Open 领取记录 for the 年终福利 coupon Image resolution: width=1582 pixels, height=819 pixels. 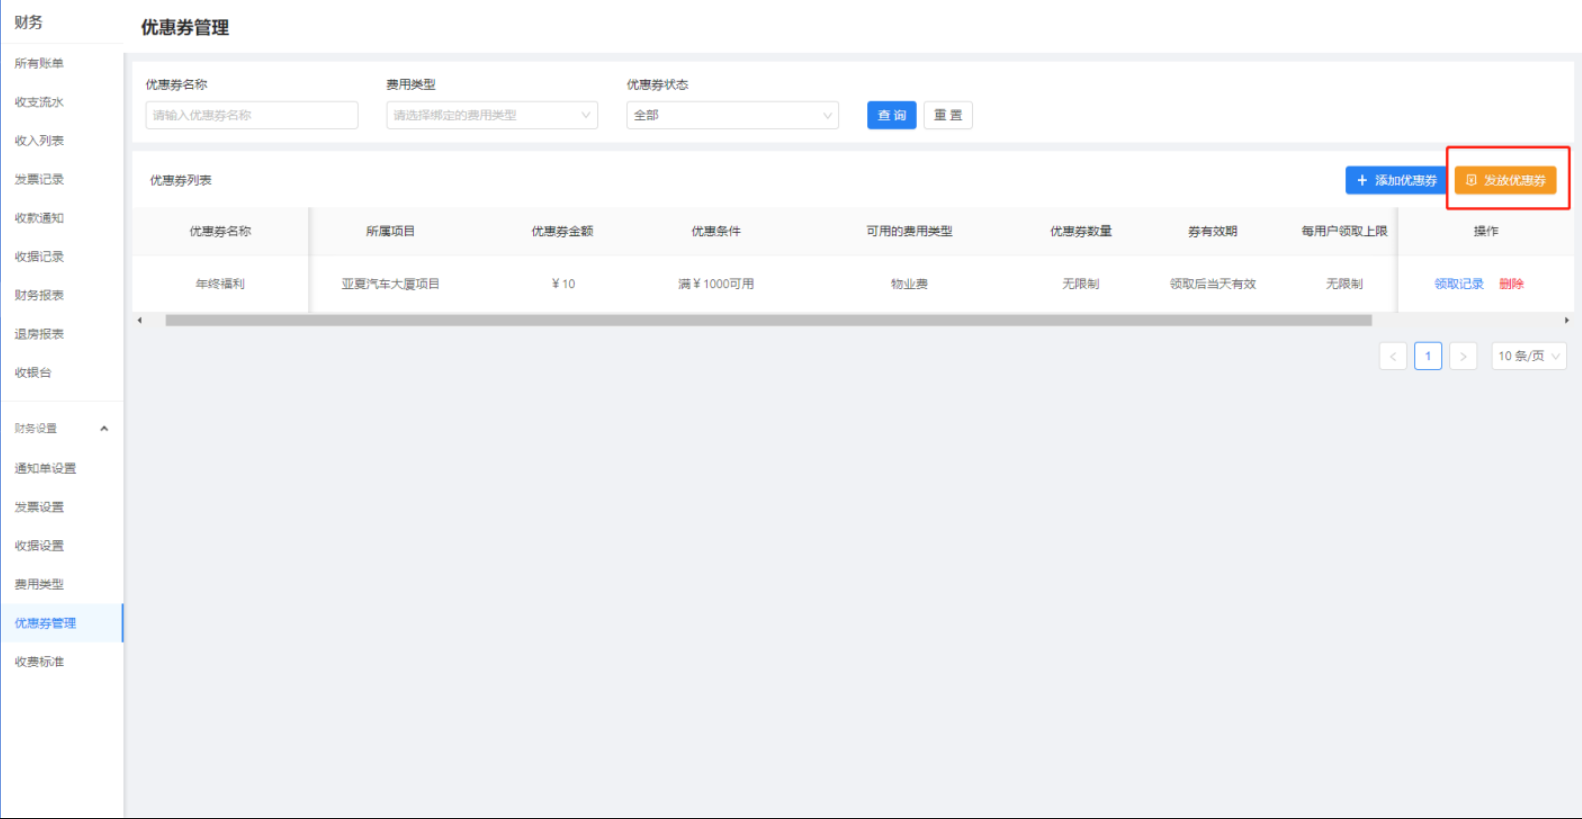click(1458, 284)
